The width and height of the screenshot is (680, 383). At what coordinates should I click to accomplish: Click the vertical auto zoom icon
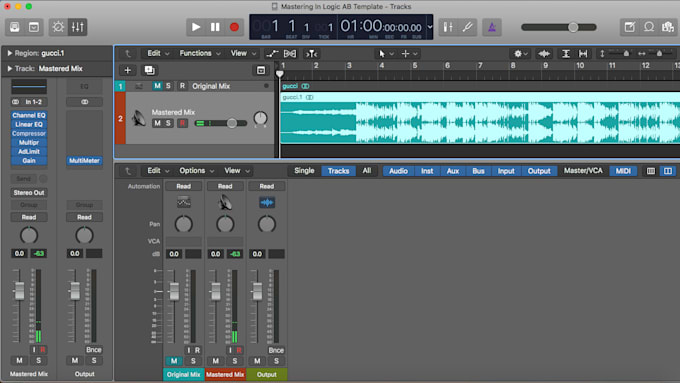pyautogui.click(x=566, y=53)
